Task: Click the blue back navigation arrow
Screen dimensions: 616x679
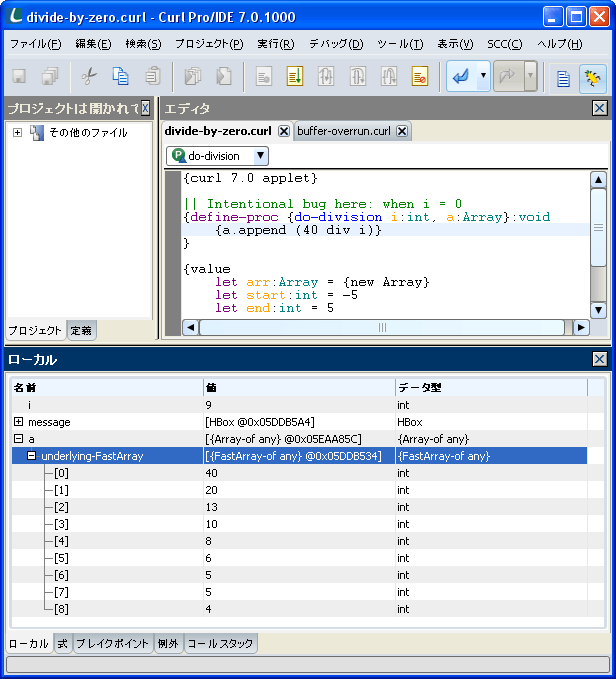Action: point(461,77)
